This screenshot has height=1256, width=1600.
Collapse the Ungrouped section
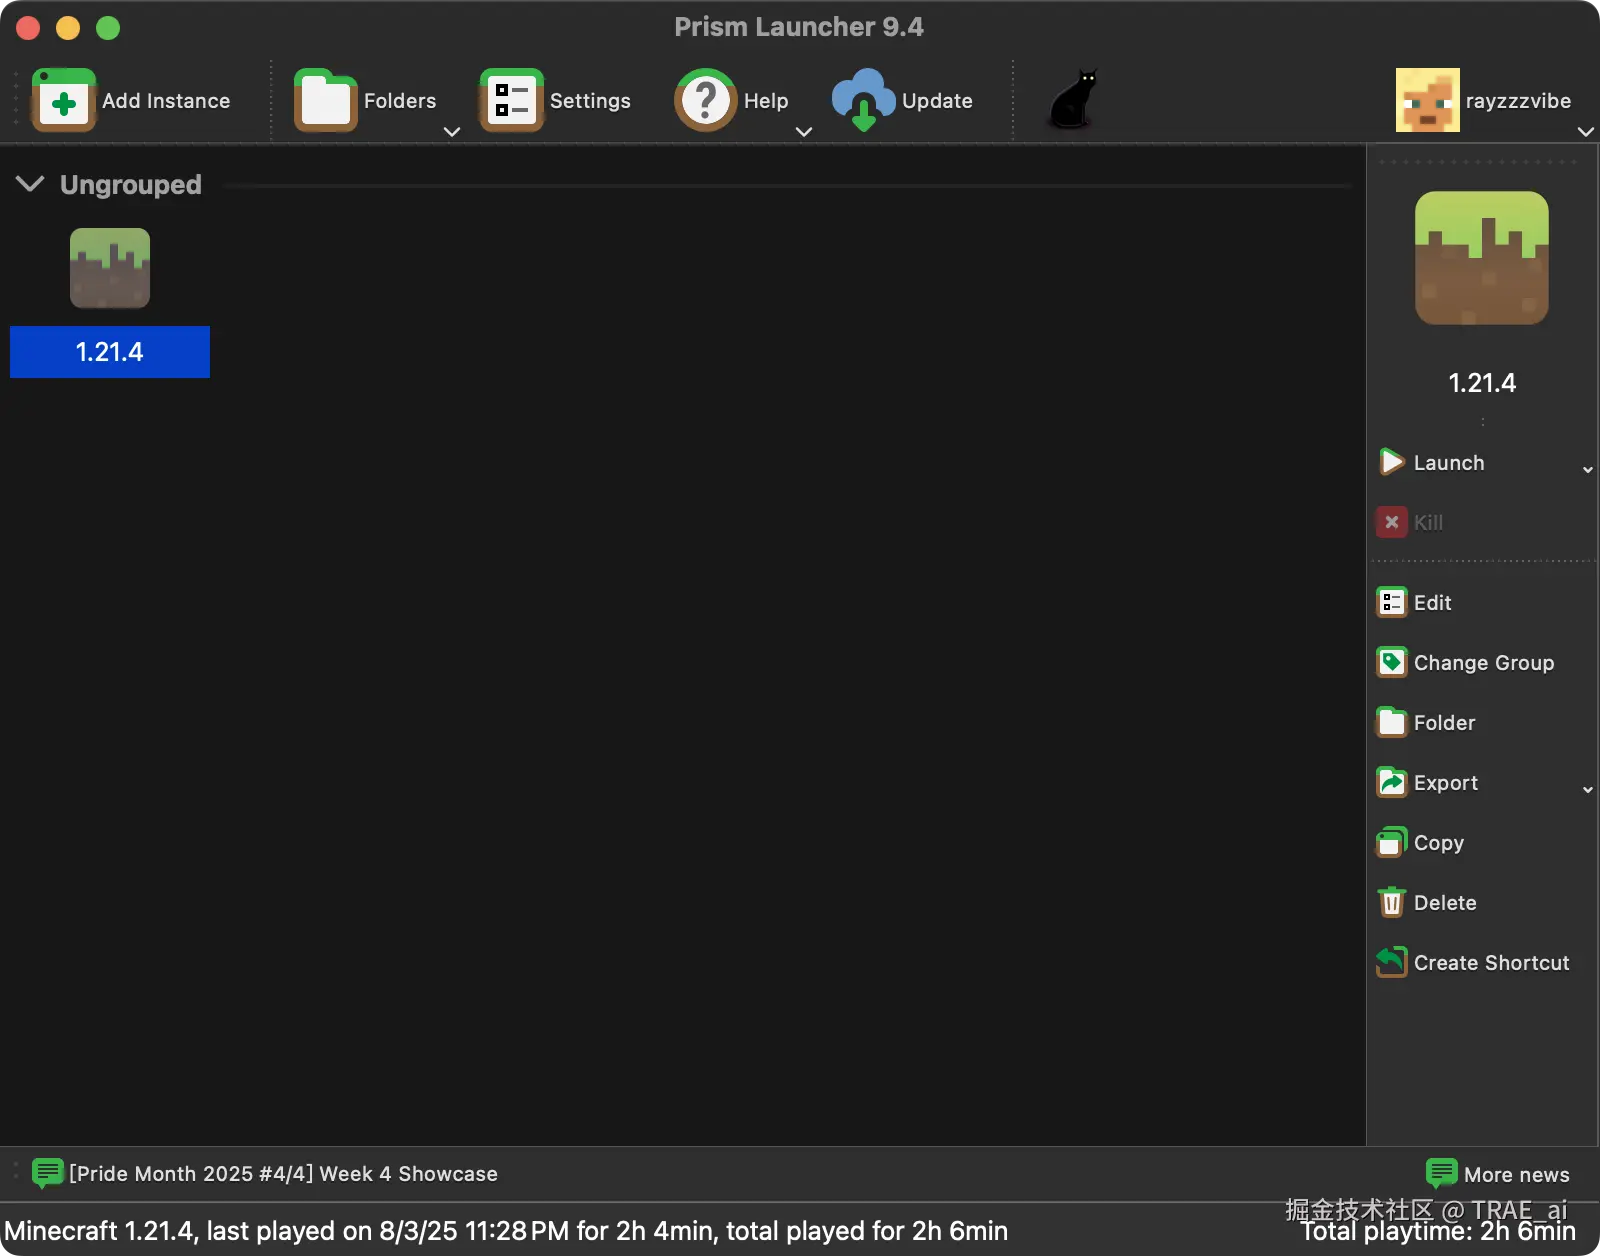[30, 184]
